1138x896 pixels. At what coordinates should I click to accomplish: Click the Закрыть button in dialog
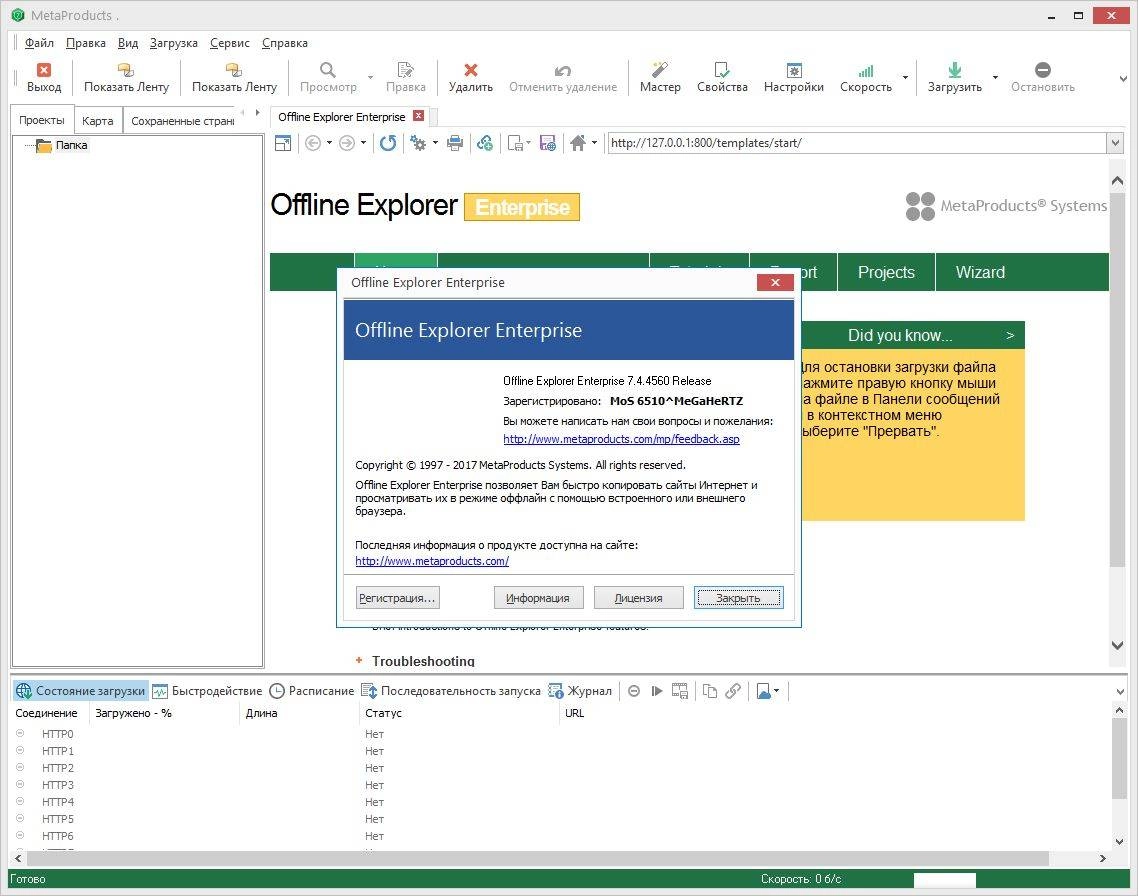coord(738,598)
